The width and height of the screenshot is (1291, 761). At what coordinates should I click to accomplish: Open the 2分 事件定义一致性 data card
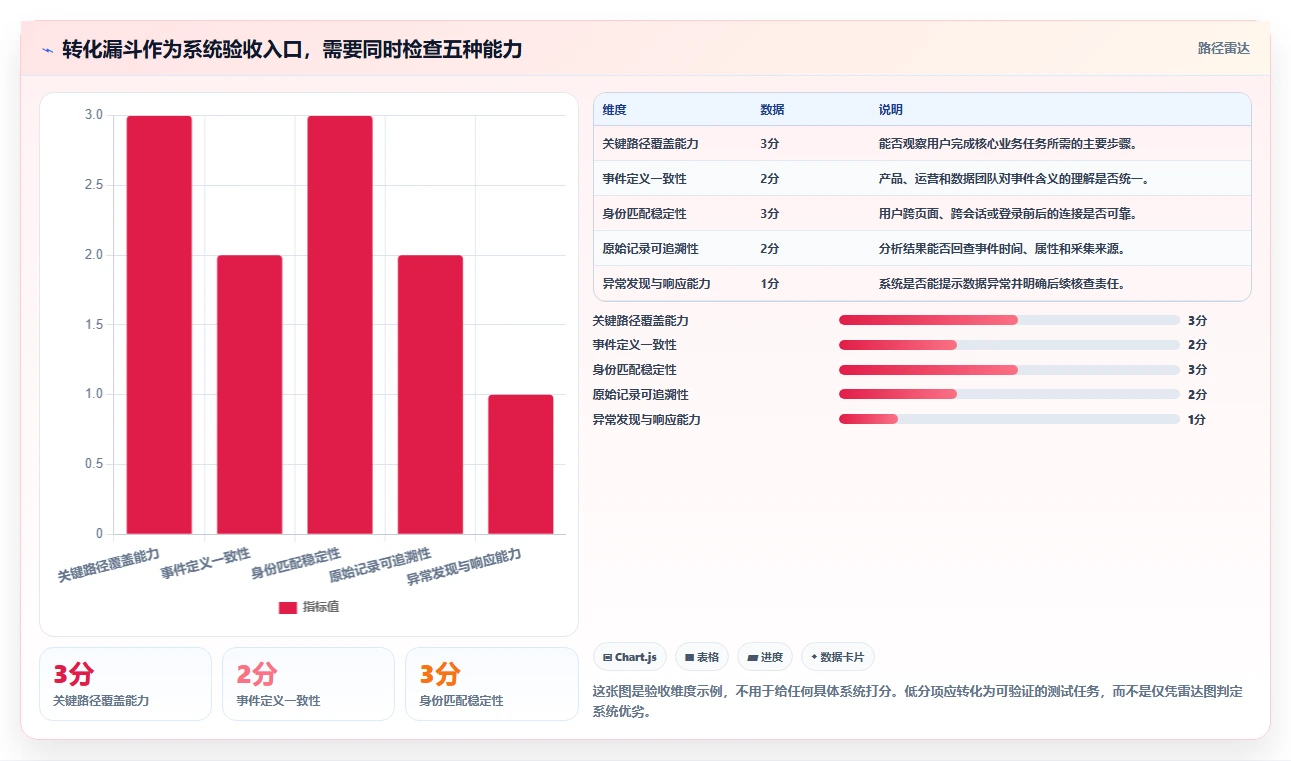(309, 684)
